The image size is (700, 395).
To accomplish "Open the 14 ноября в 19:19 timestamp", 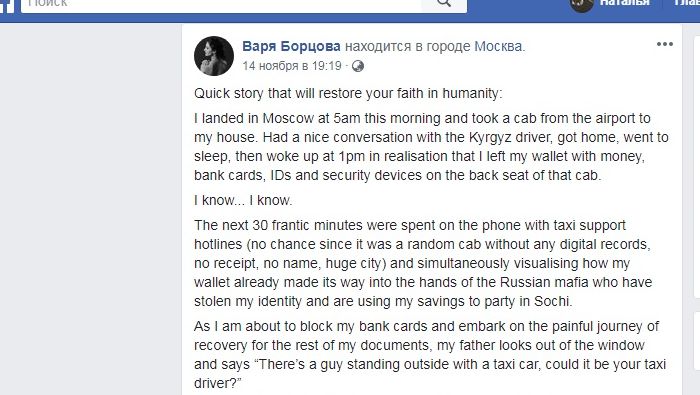I will click(292, 66).
